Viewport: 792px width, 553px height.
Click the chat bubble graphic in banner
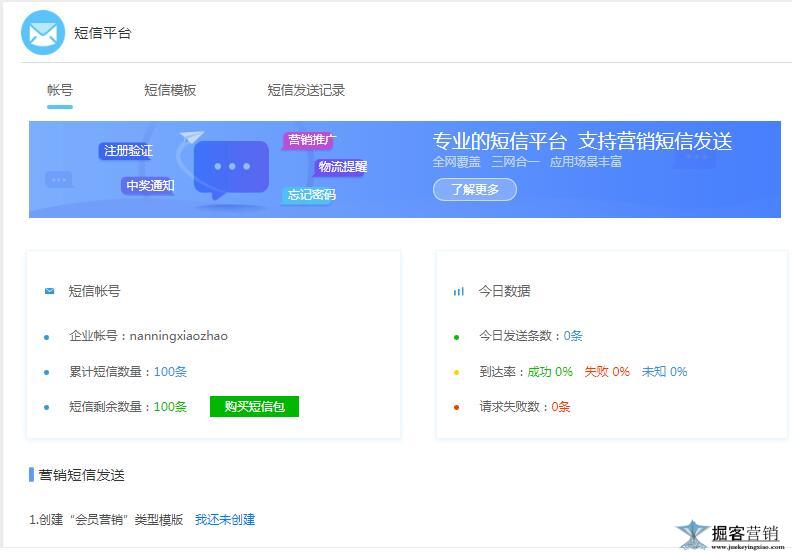231,169
